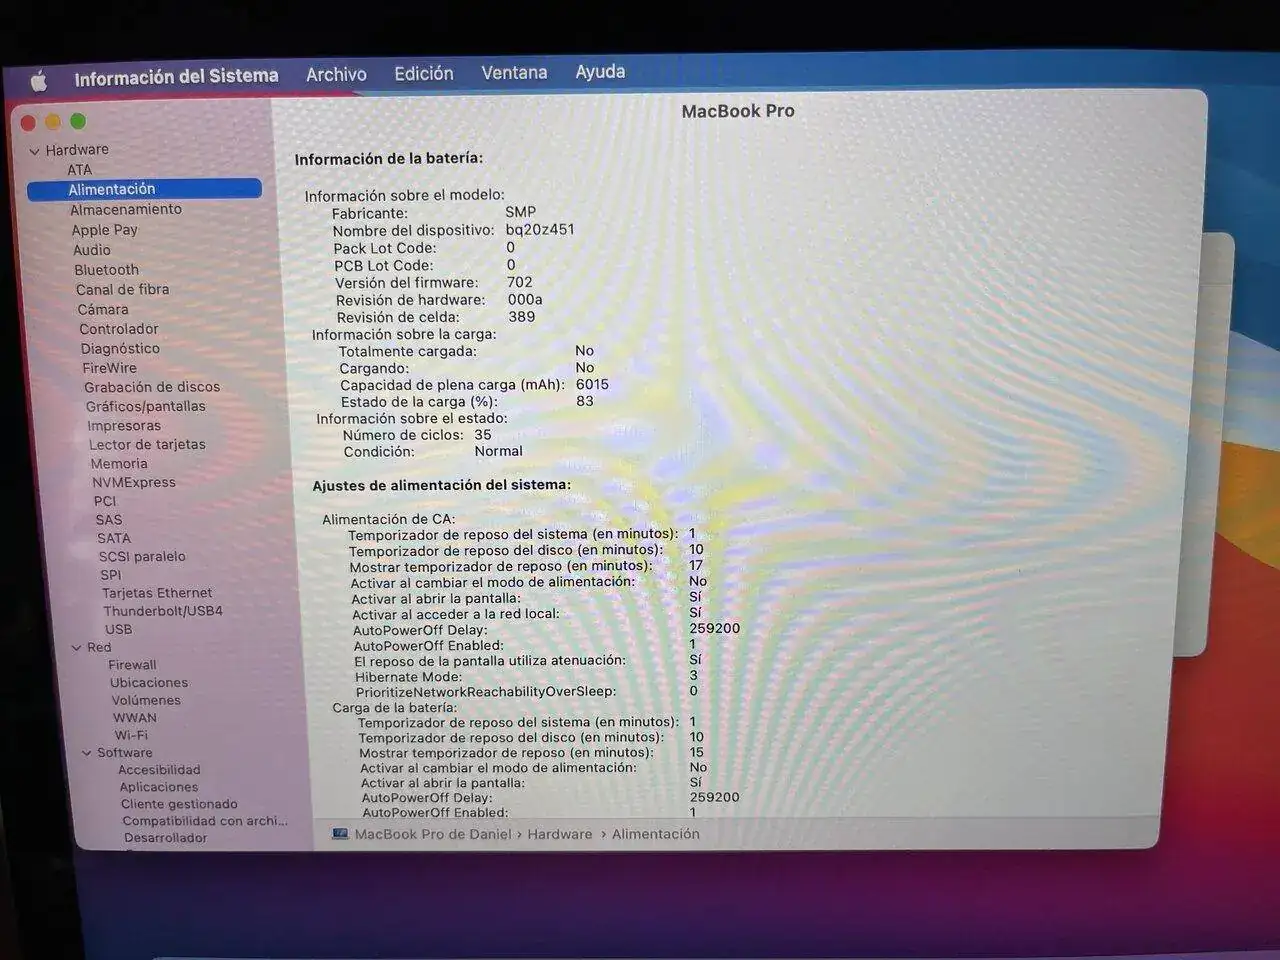Select Aplicaciones under Software
Screen dimensions: 1280x960
click(158, 787)
